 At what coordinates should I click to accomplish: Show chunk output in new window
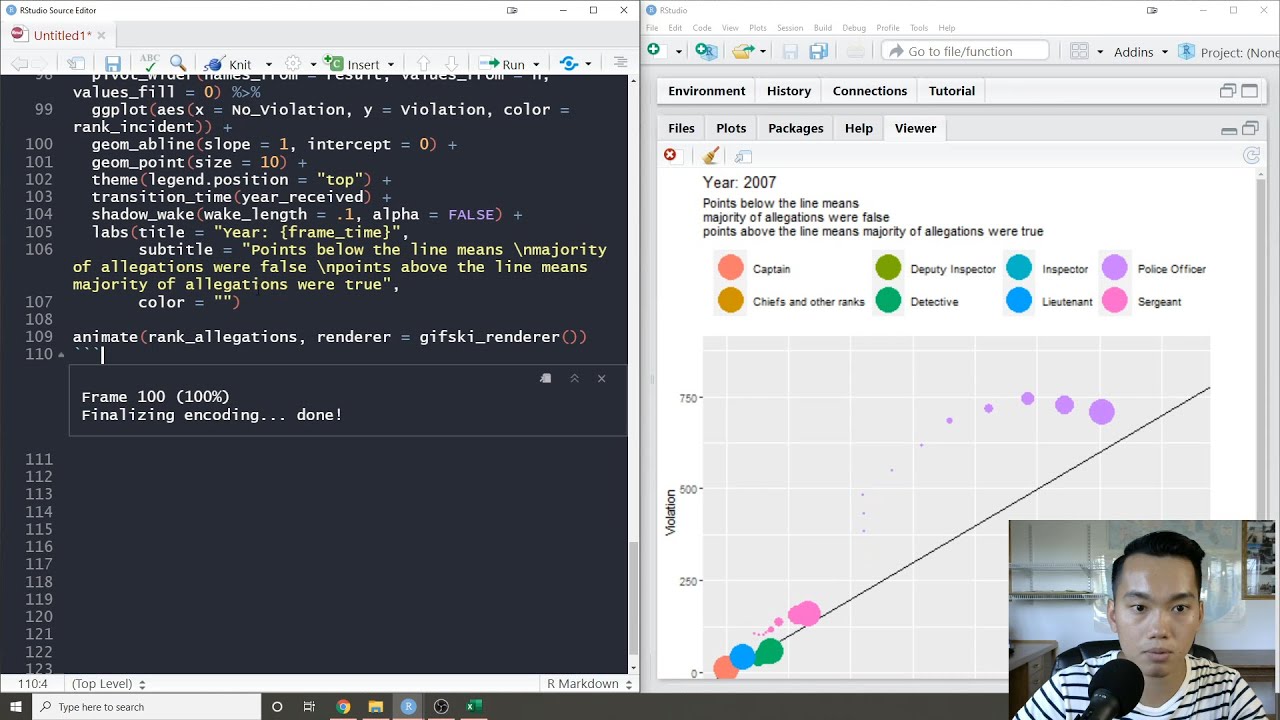tap(545, 378)
